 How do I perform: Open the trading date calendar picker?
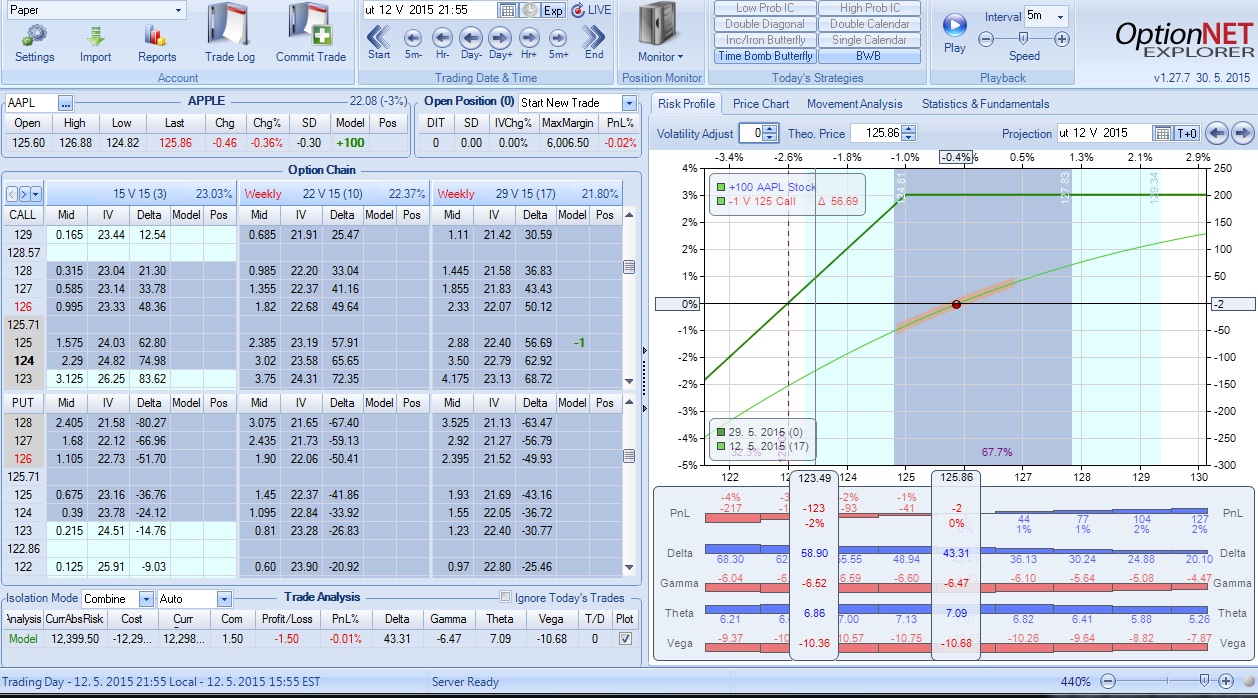508,10
